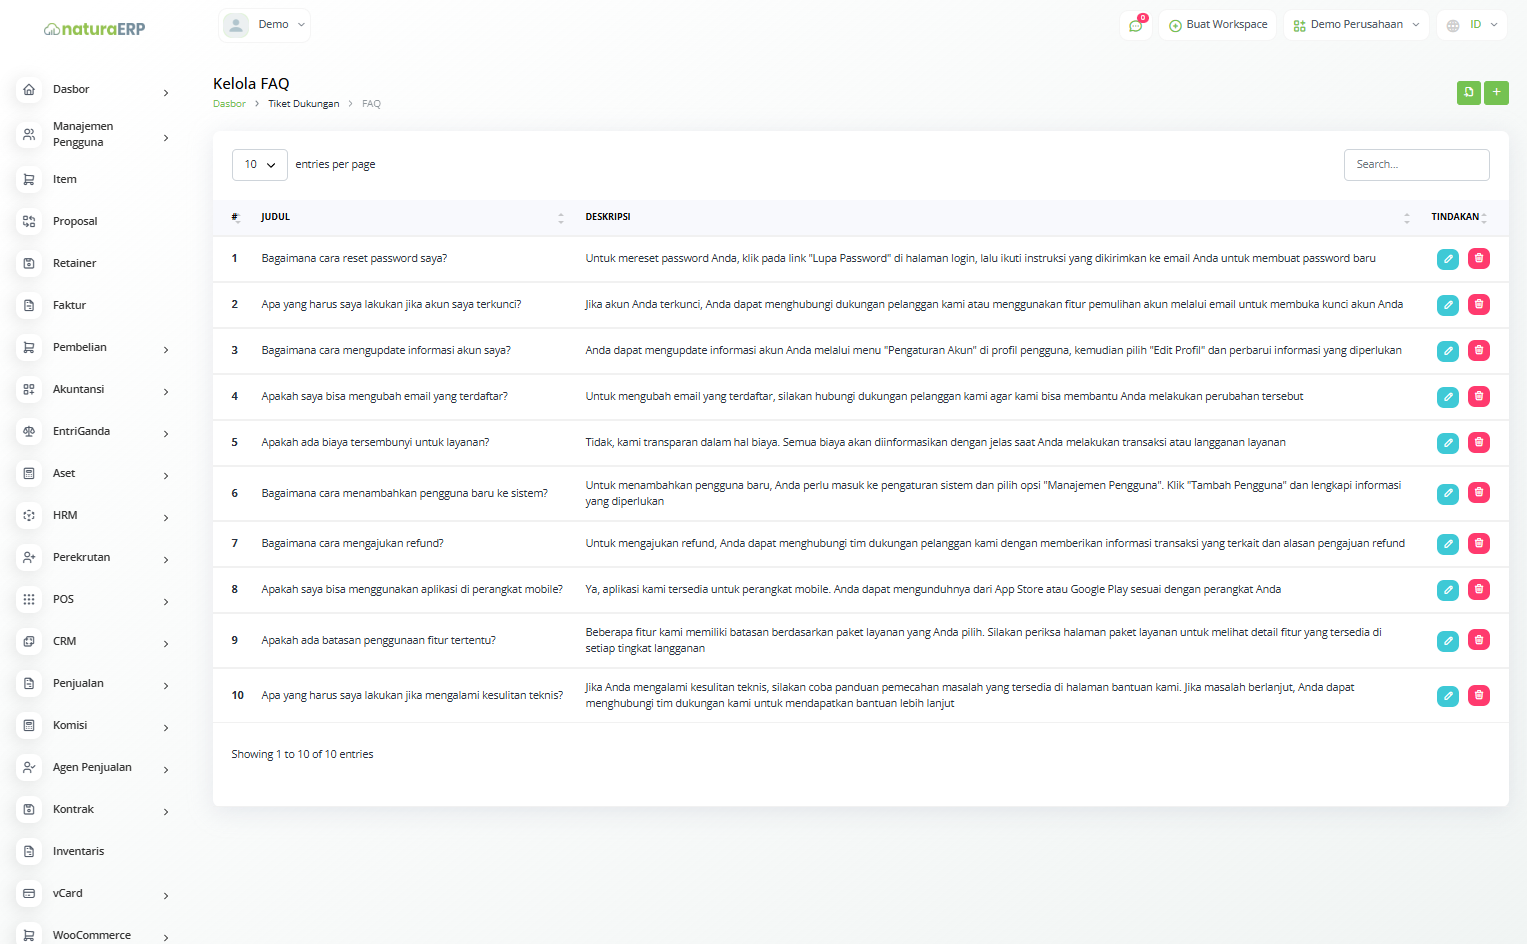Click the Tiket Dukungan breadcrumb
The width and height of the screenshot is (1527, 944).
pos(303,104)
